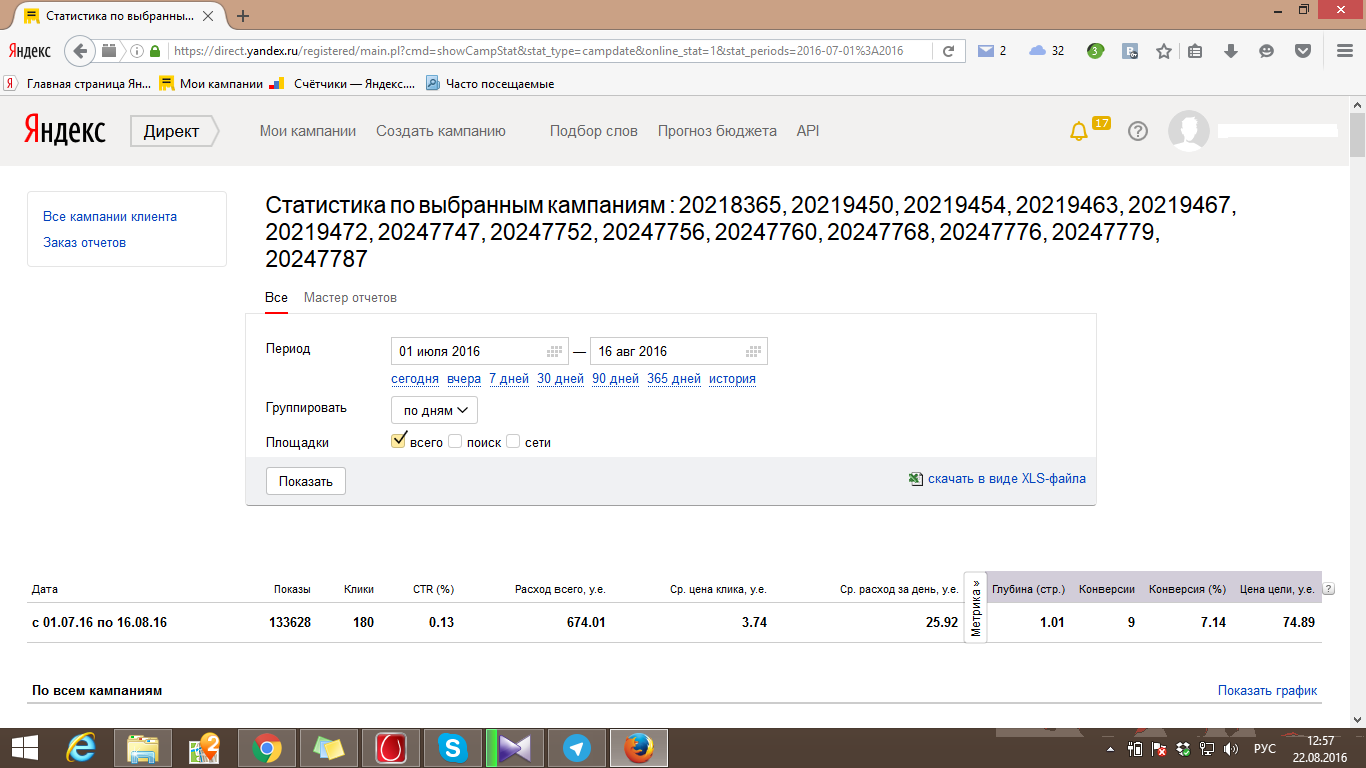Click the РУС language indicator in tray
This screenshot has width=1366, height=768.
(x=1265, y=748)
